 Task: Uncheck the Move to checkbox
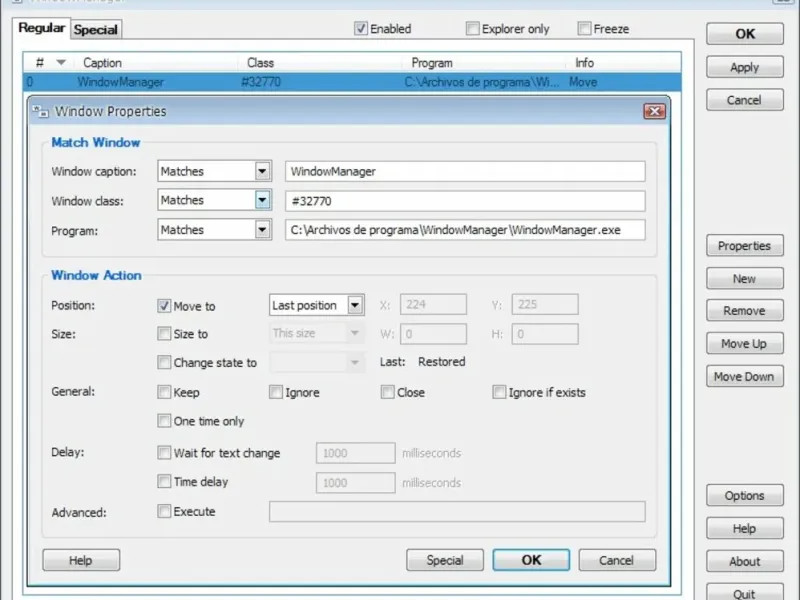[164, 306]
